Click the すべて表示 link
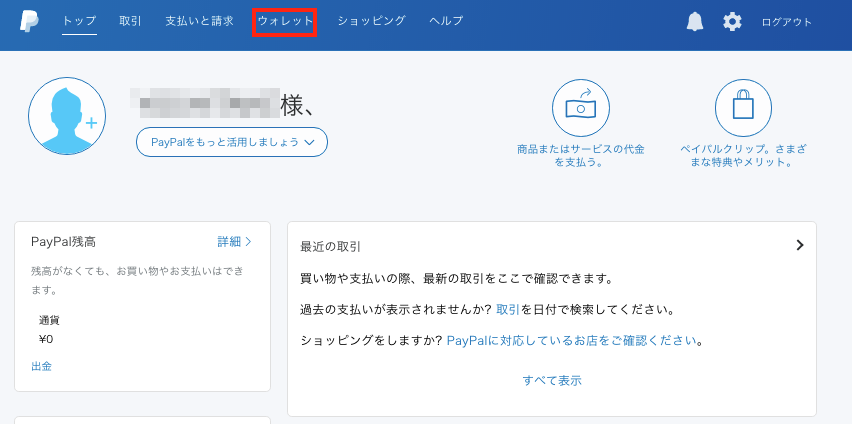 click(552, 381)
